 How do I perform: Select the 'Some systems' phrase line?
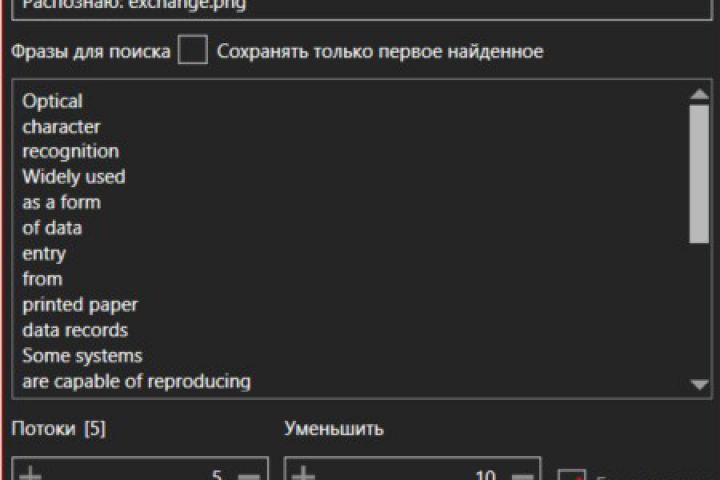[82, 355]
